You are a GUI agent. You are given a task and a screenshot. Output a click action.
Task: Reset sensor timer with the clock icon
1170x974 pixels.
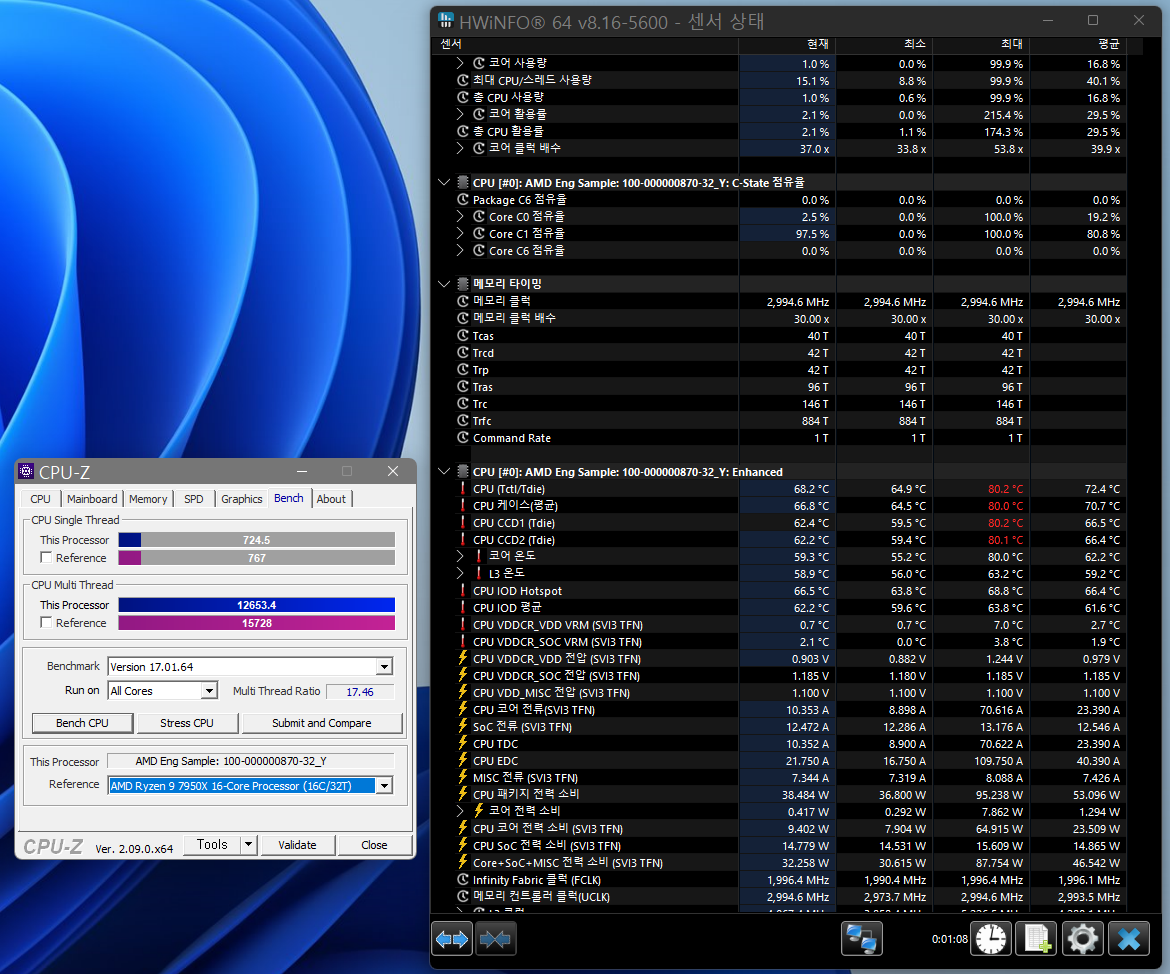pos(991,938)
